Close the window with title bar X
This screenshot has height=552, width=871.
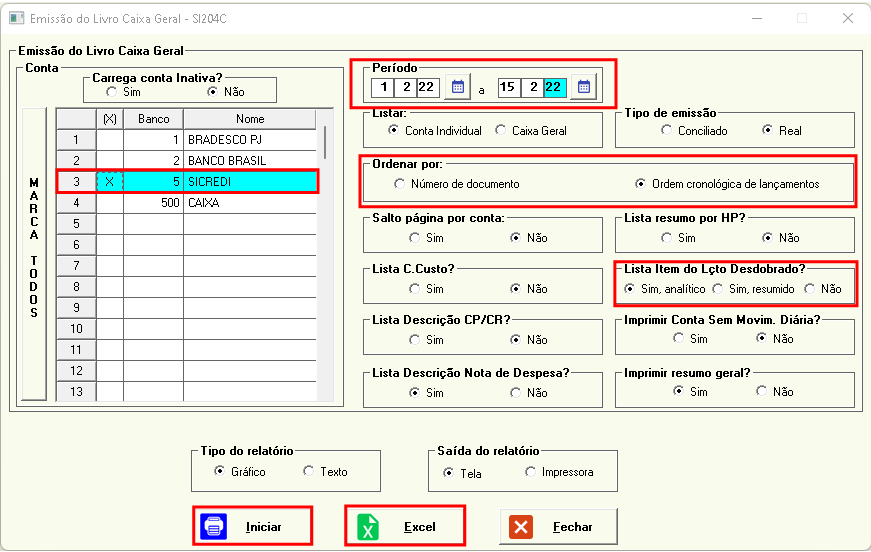[x=848, y=18]
